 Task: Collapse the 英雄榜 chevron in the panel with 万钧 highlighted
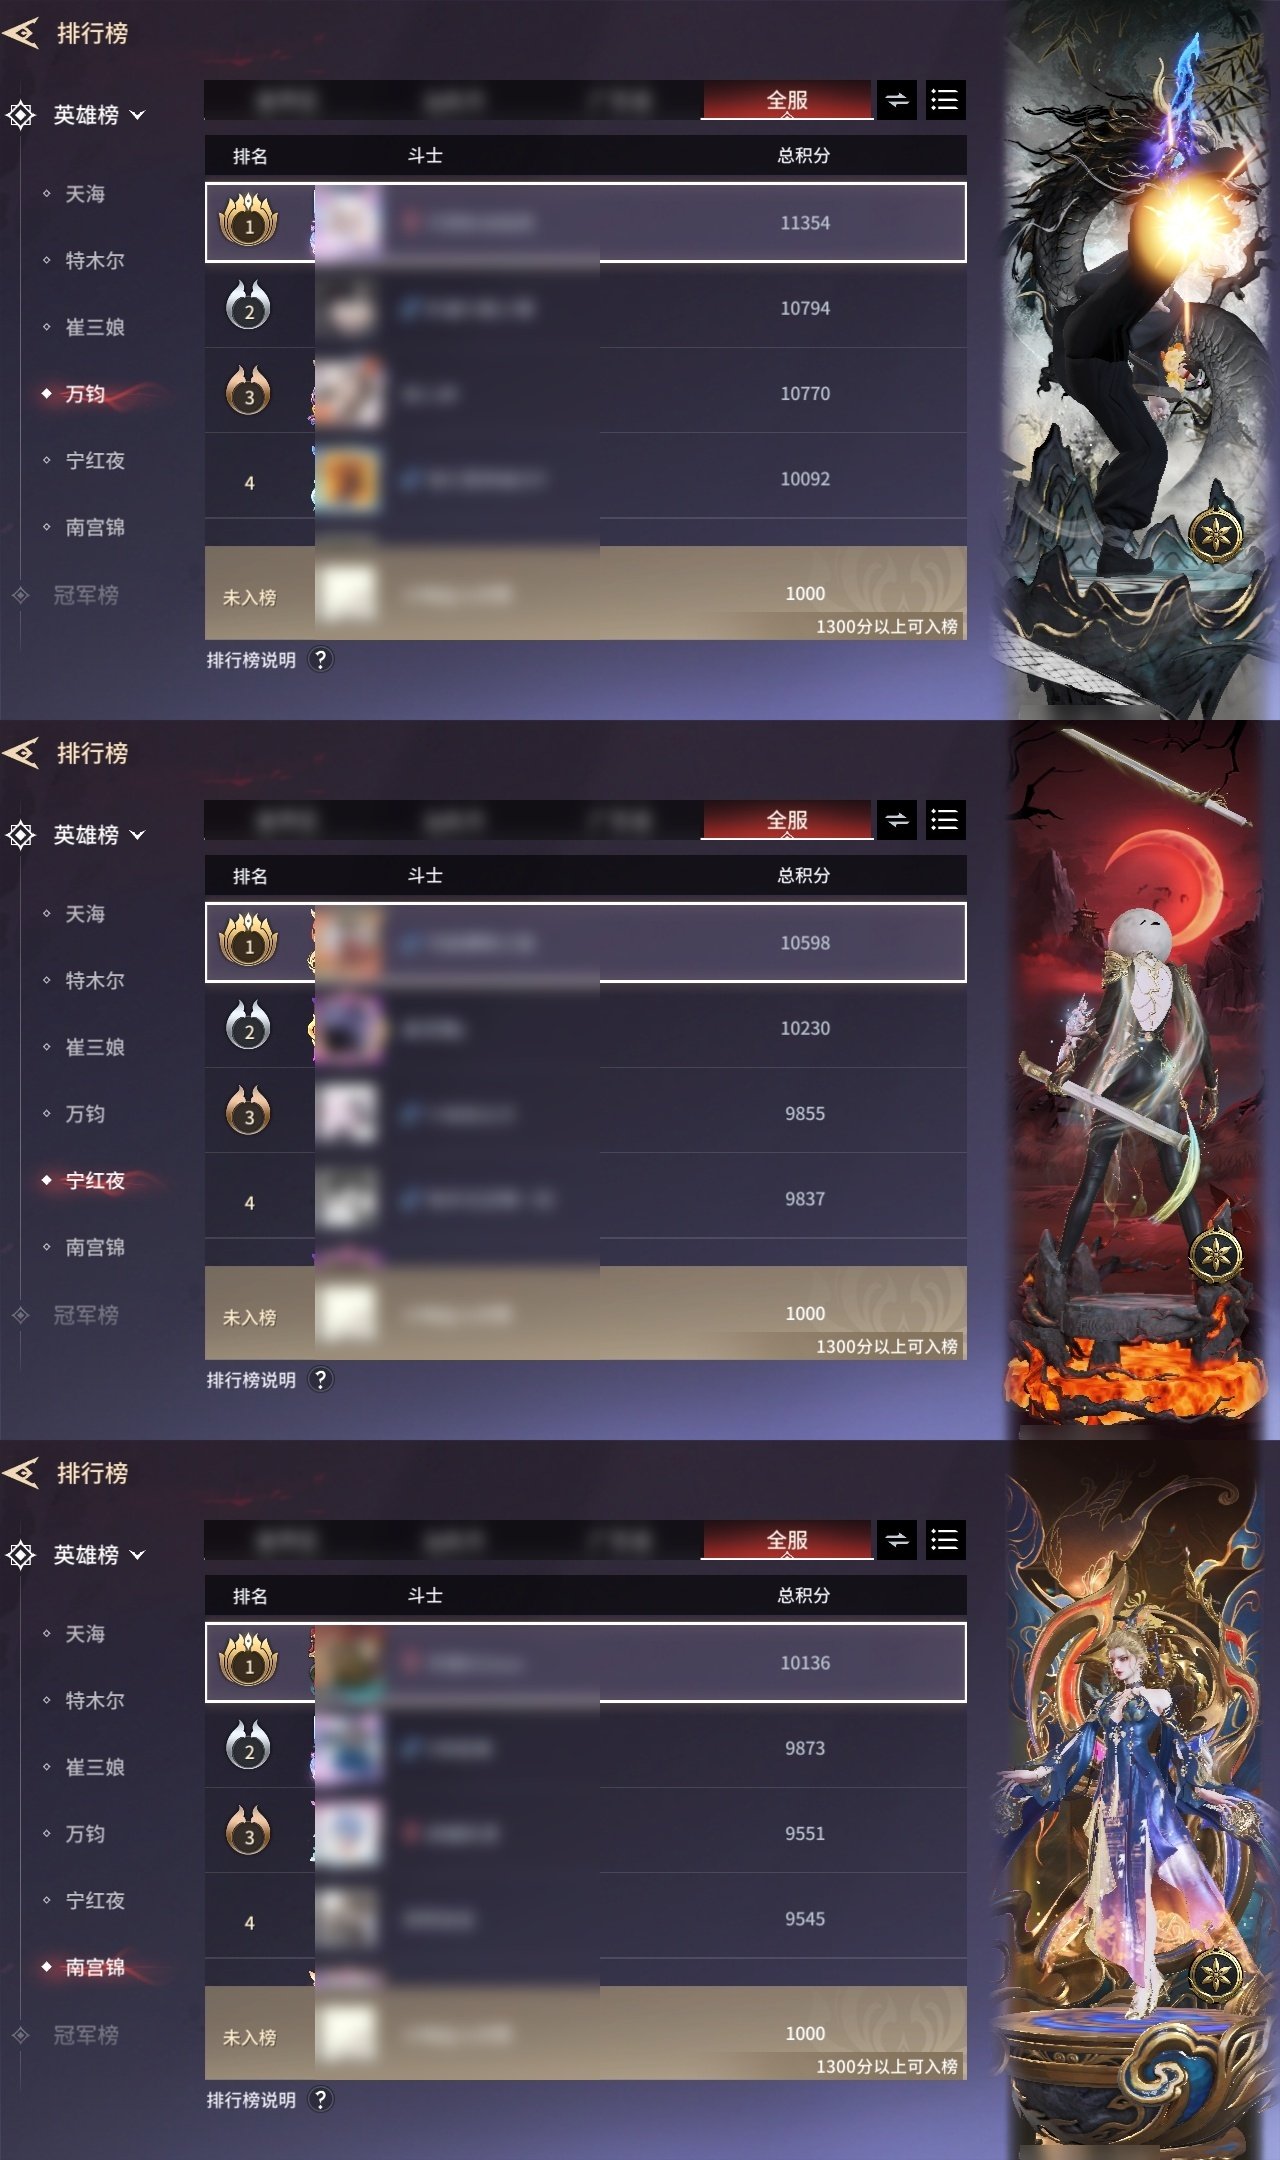coord(138,115)
